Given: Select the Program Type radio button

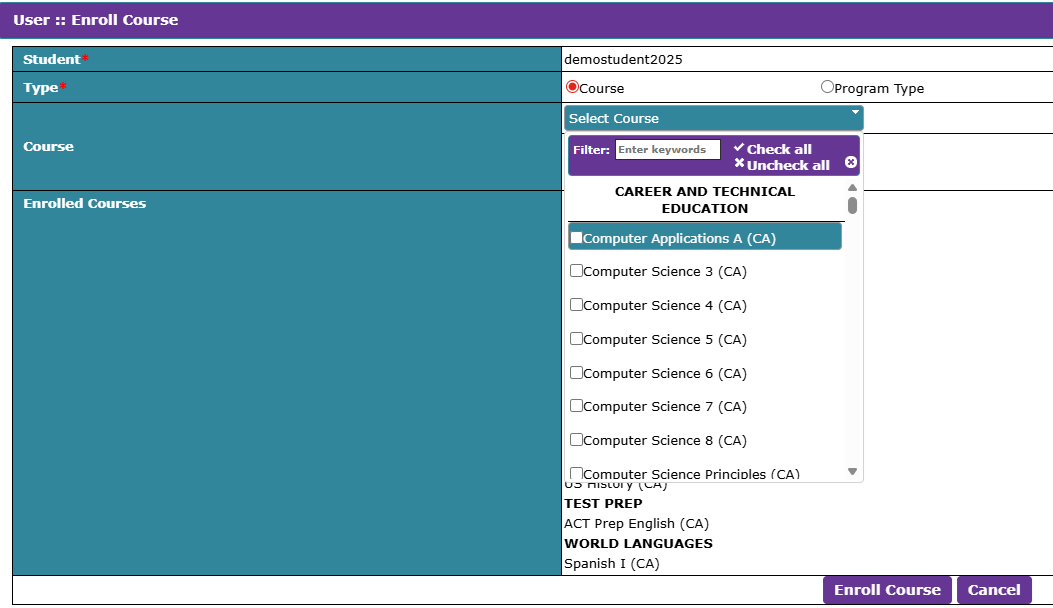Looking at the screenshot, I should point(827,87).
